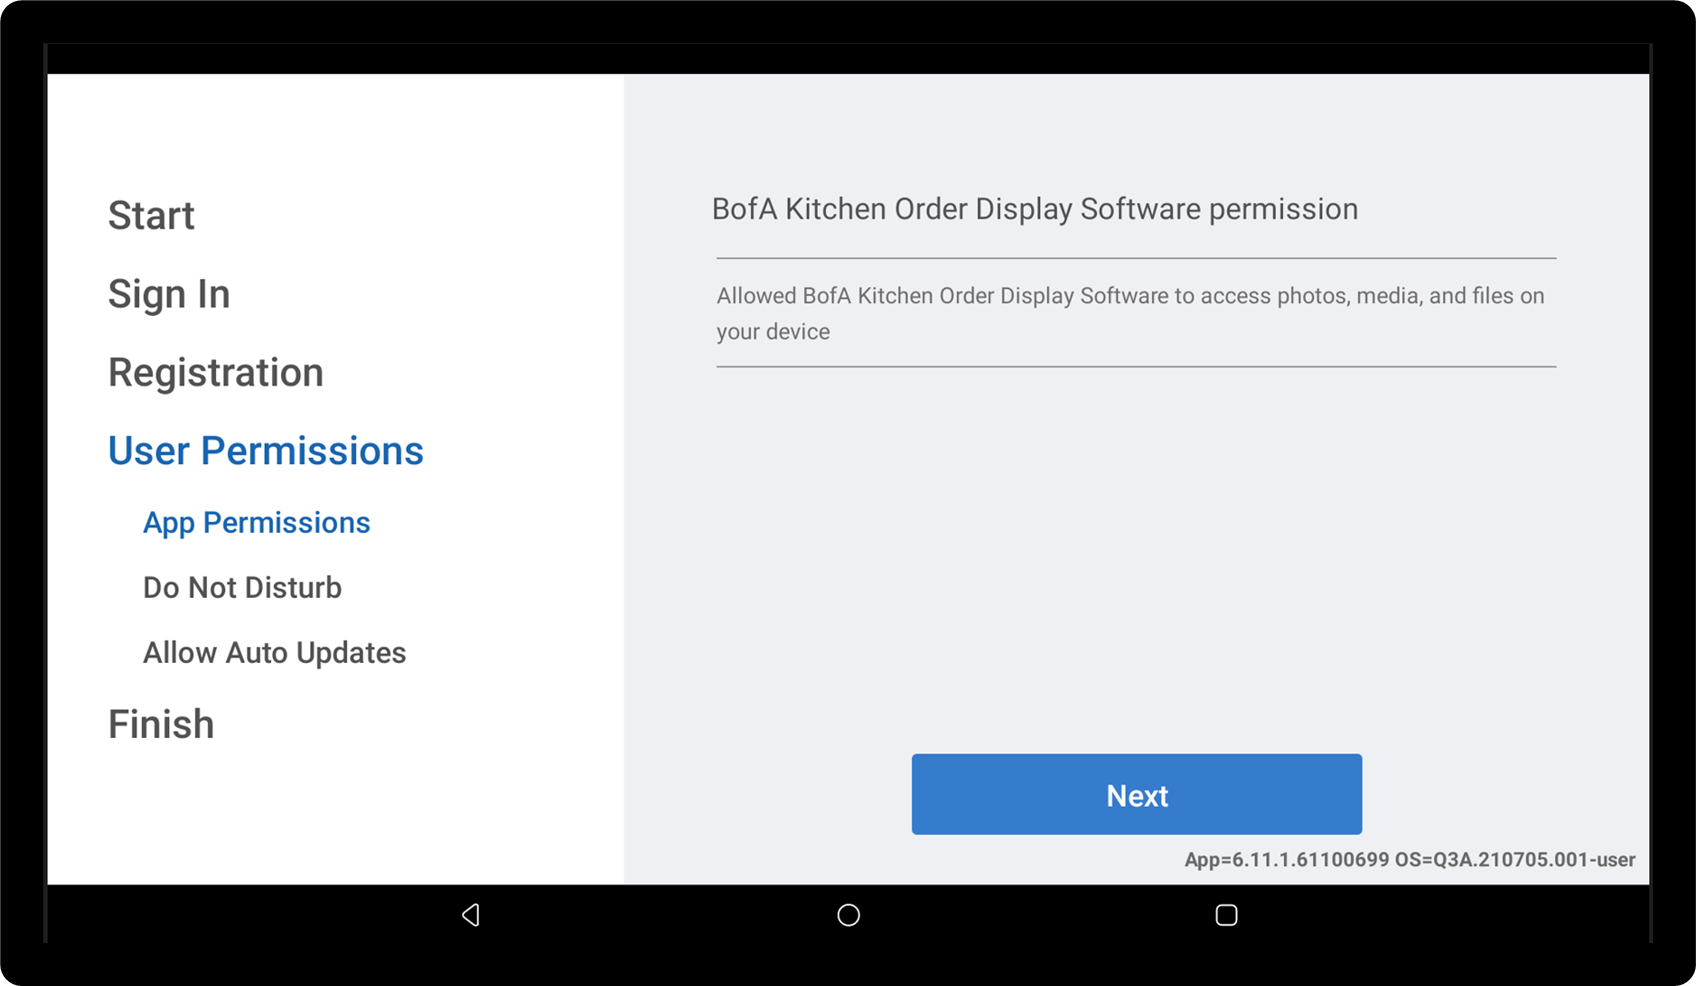Open Do Not Disturb sub-step
Viewport: 1696px width, 986px height.
coord(243,588)
